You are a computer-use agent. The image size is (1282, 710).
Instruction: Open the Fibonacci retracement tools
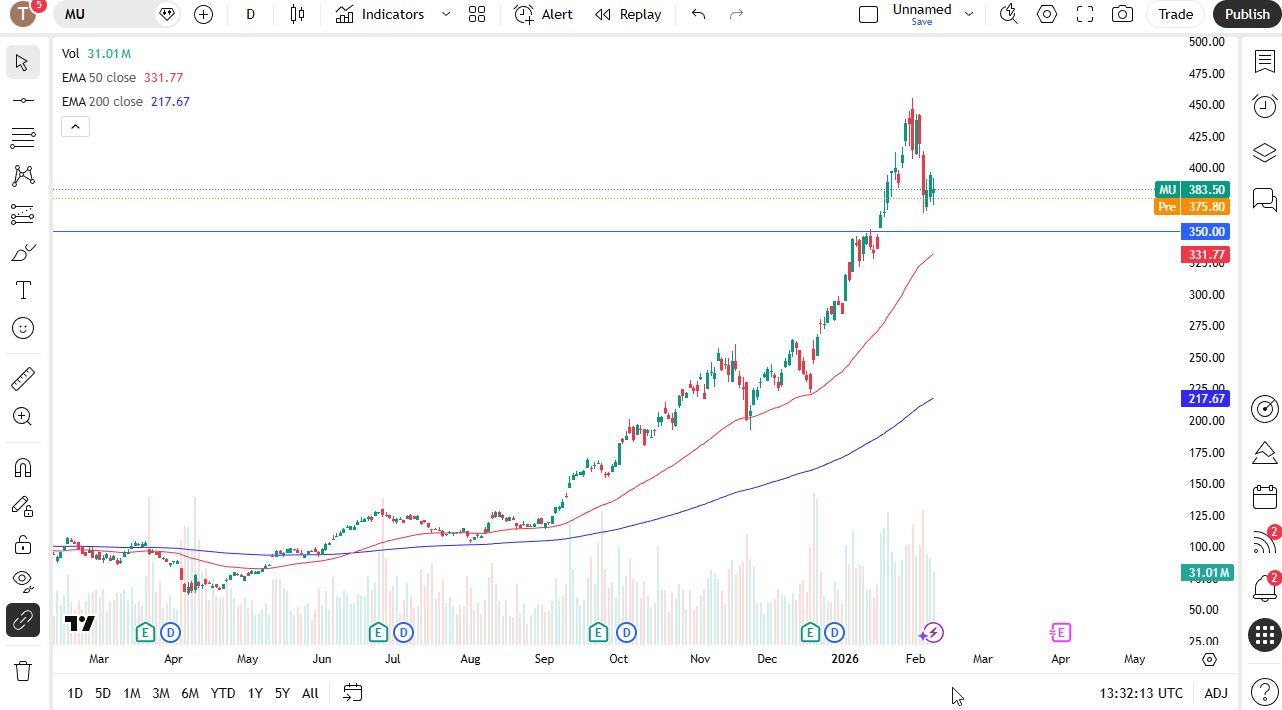tap(22, 138)
